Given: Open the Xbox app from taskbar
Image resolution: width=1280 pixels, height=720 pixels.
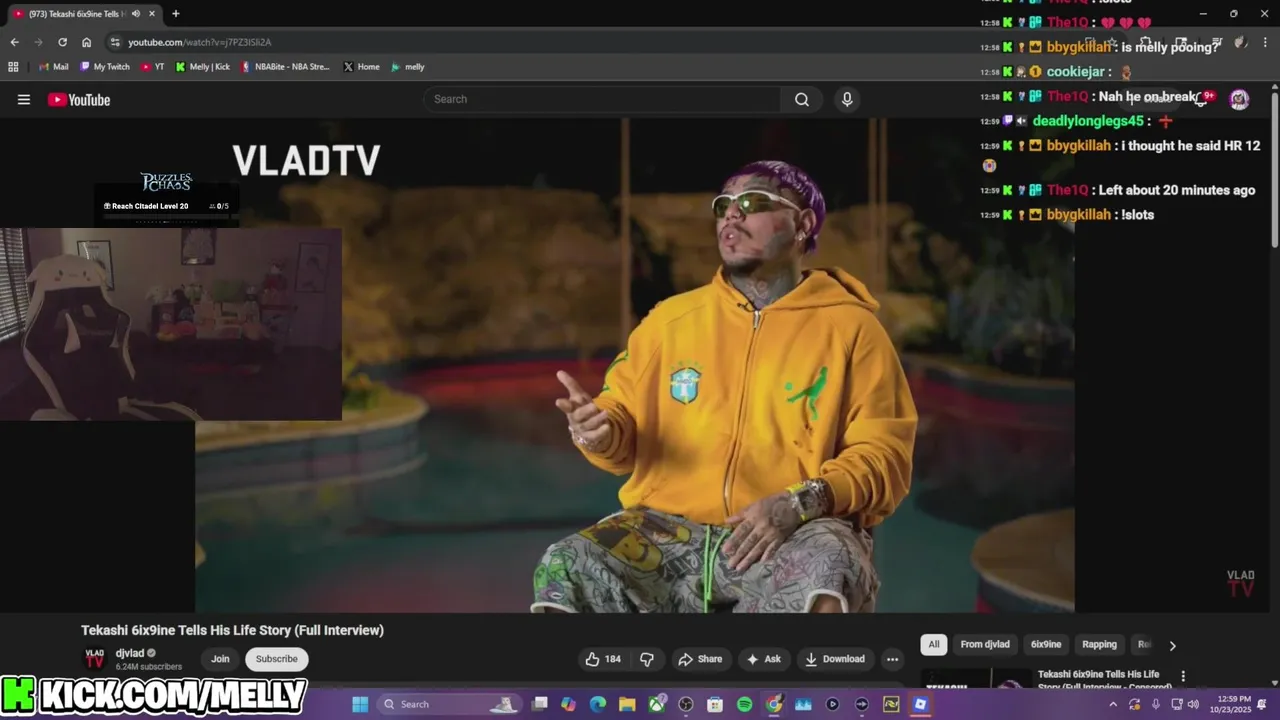Looking at the screenshot, I should click(657, 704).
